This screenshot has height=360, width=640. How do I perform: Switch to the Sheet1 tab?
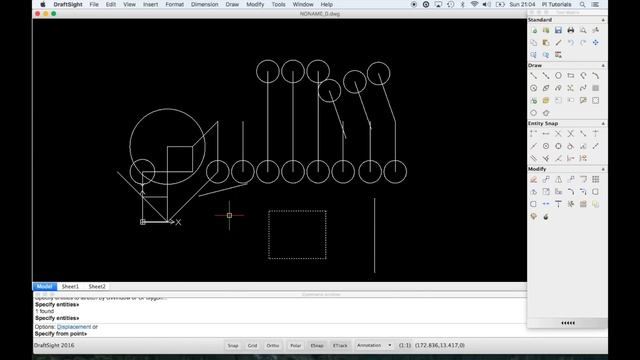70,287
